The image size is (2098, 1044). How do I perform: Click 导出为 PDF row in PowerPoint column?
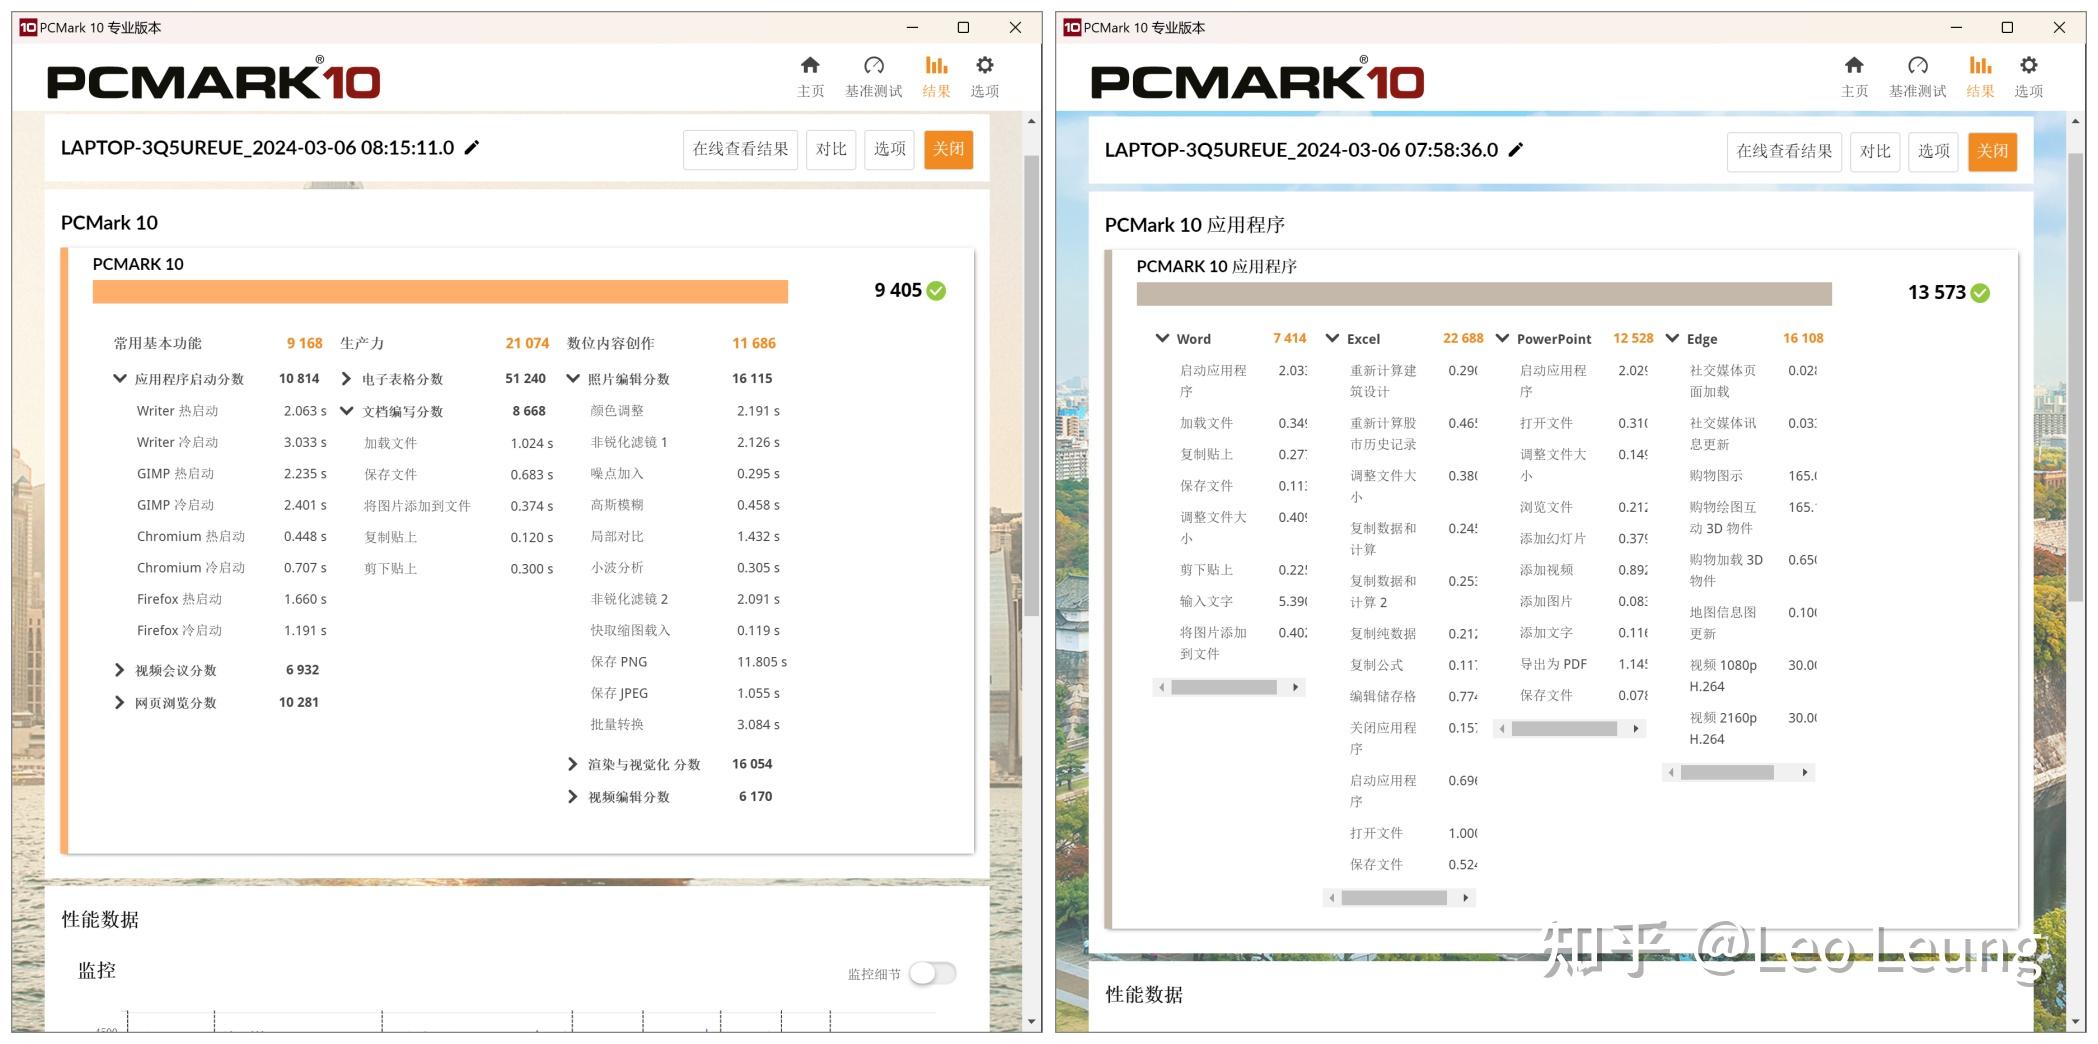click(x=1584, y=664)
